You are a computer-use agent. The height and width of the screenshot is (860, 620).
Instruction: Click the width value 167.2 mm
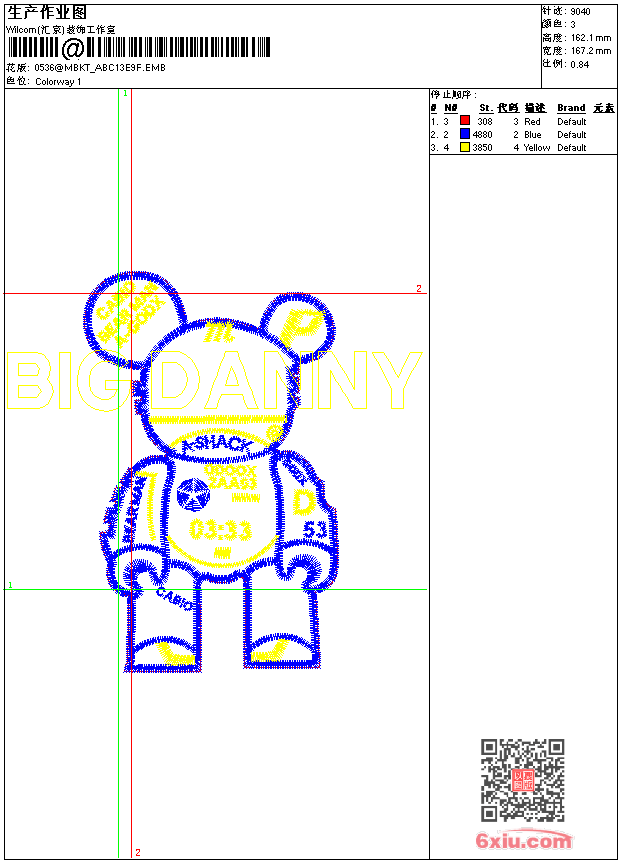pyautogui.click(x=591, y=51)
